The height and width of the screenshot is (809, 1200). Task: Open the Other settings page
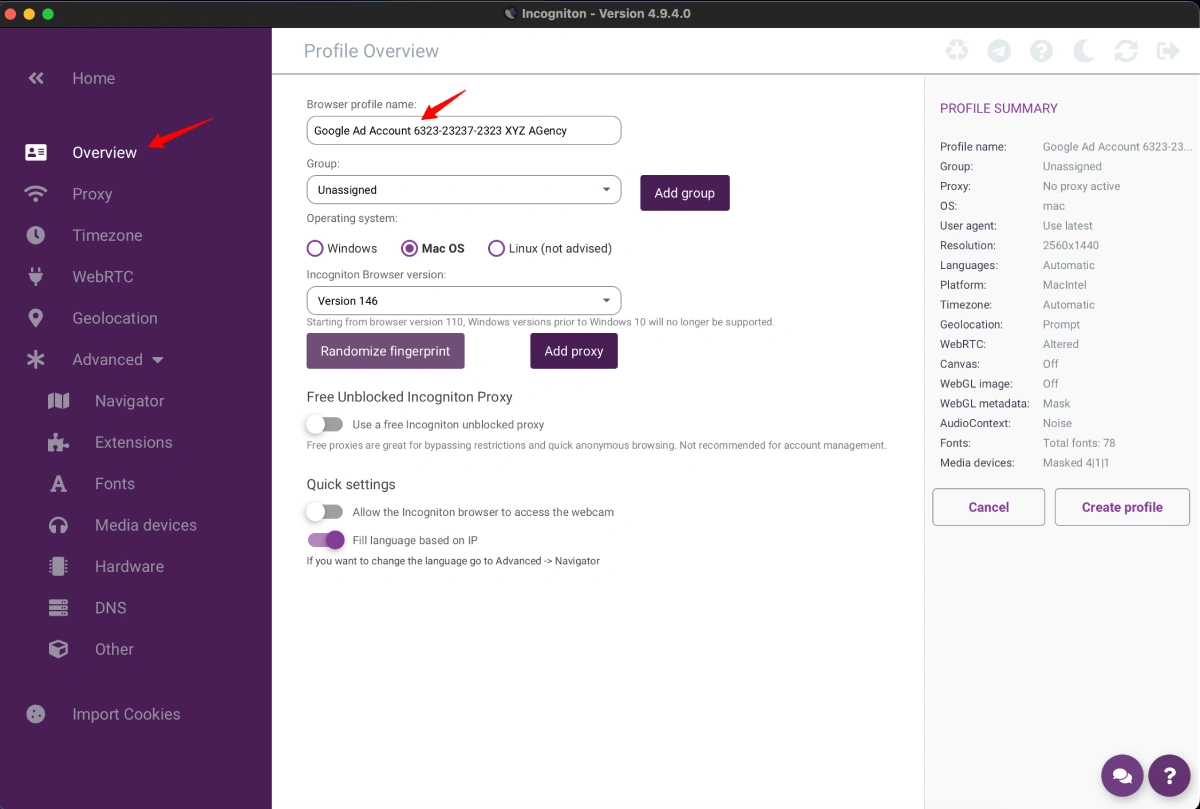pyautogui.click(x=114, y=649)
